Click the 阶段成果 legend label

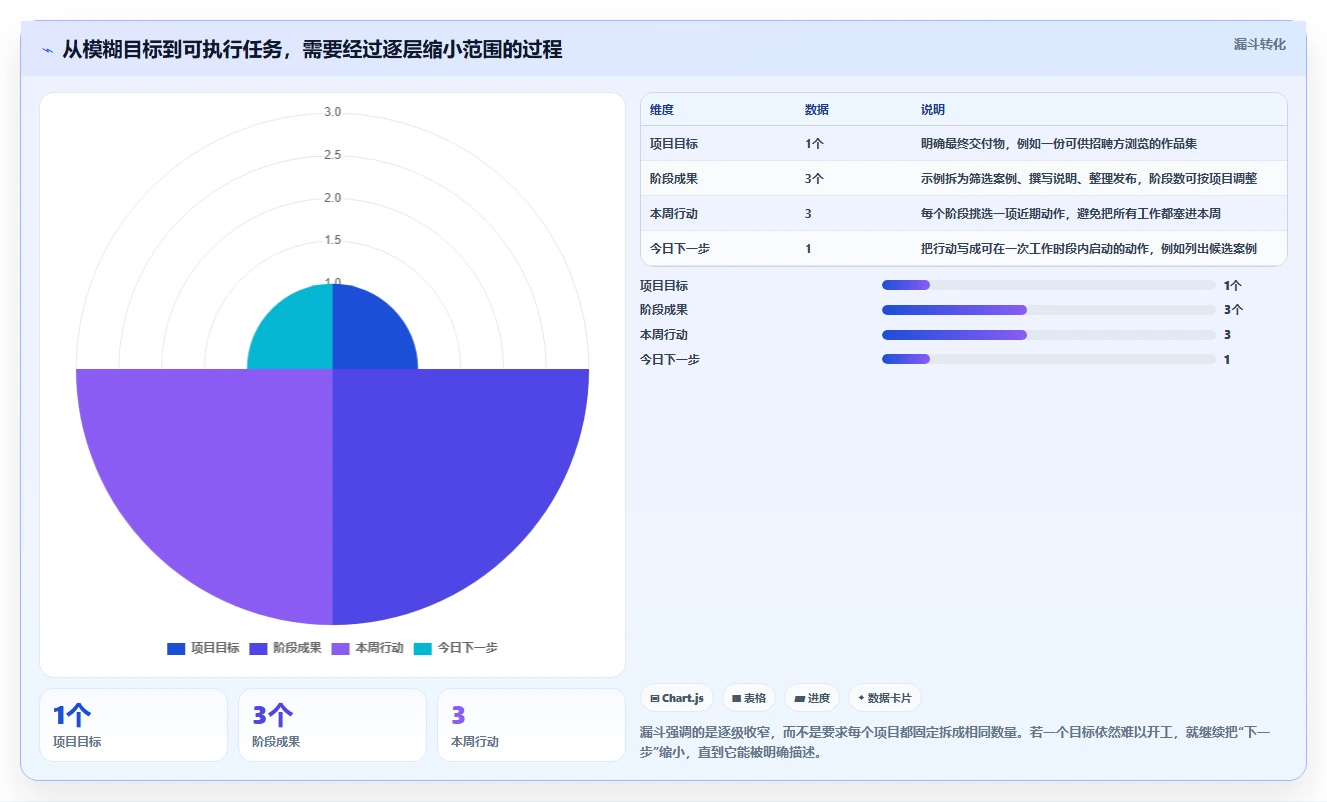click(297, 648)
